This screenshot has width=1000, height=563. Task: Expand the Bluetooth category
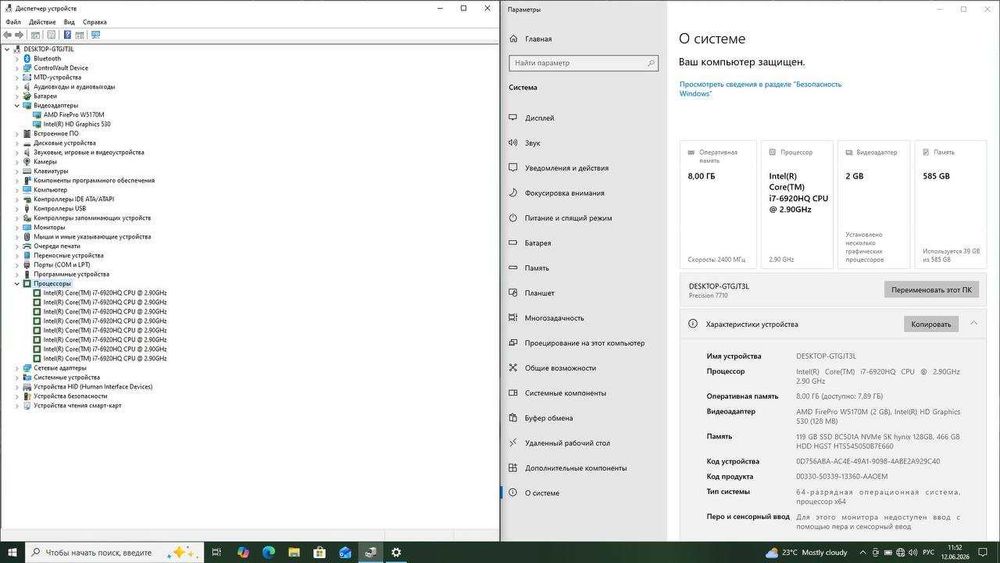[17, 59]
